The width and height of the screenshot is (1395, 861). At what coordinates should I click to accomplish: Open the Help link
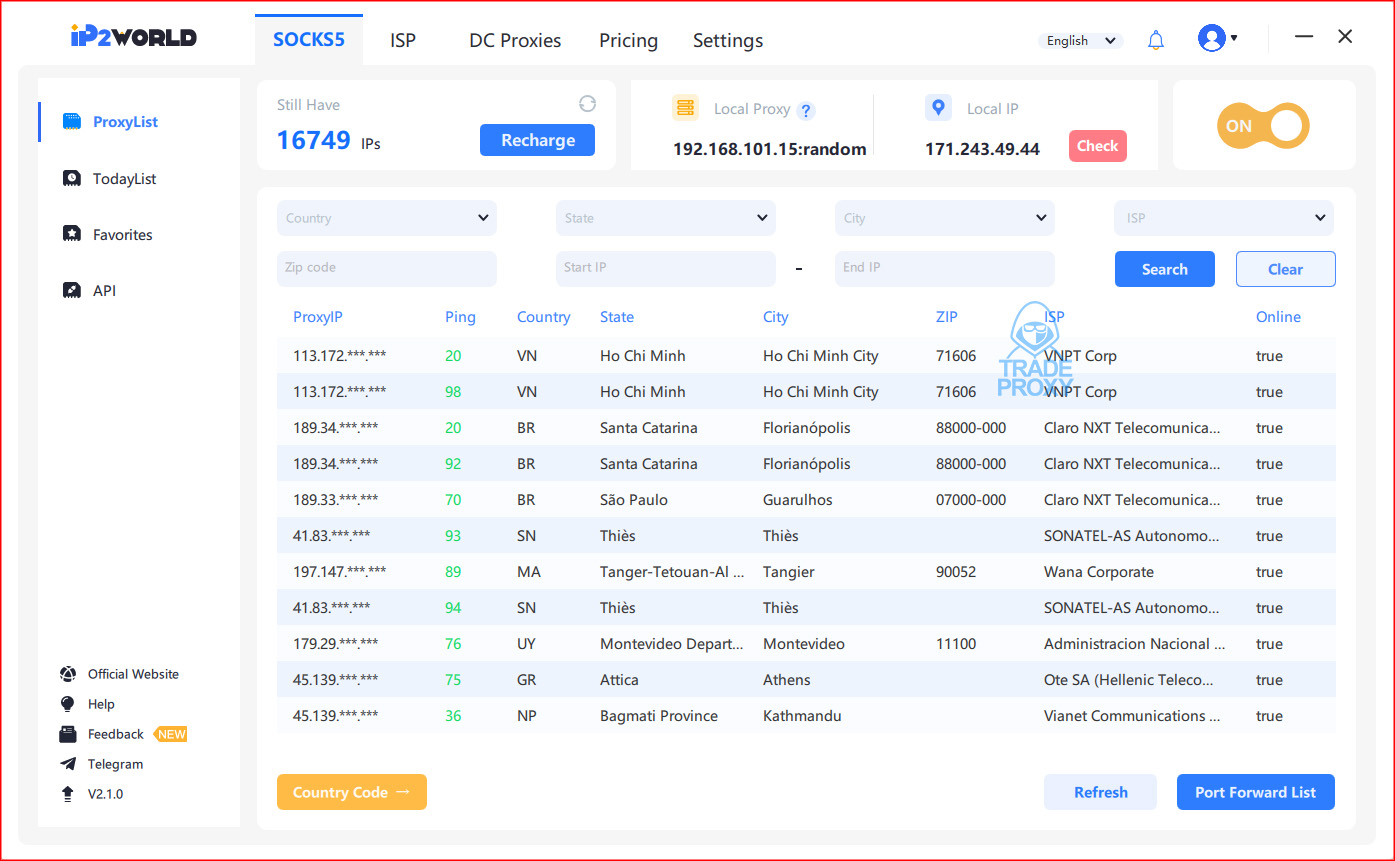[101, 704]
